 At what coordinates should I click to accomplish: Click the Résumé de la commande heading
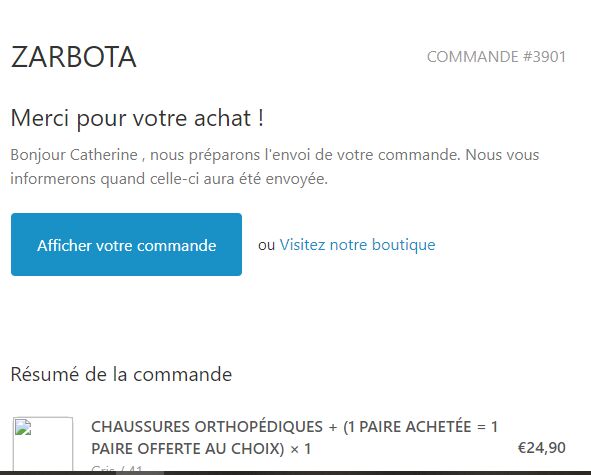click(x=121, y=374)
